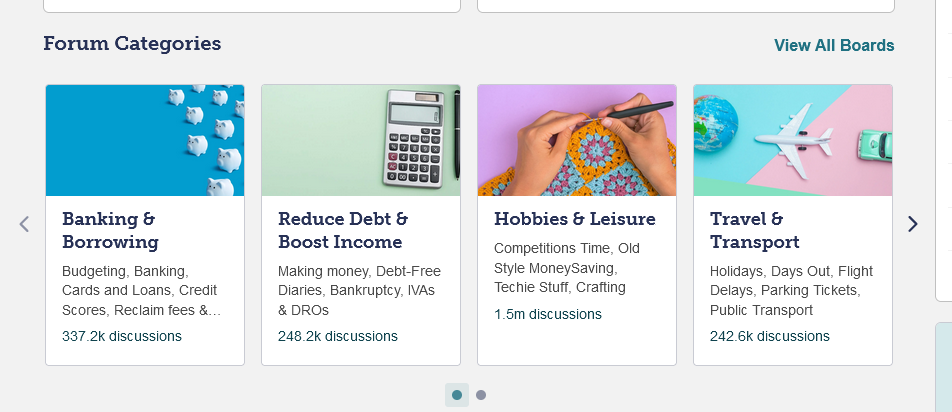Click the Hobbies & Leisure description text

pos(567,268)
